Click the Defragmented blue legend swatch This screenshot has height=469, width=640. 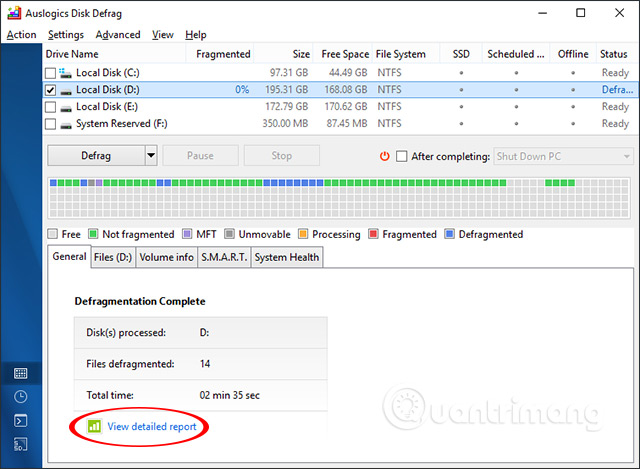(x=449, y=234)
